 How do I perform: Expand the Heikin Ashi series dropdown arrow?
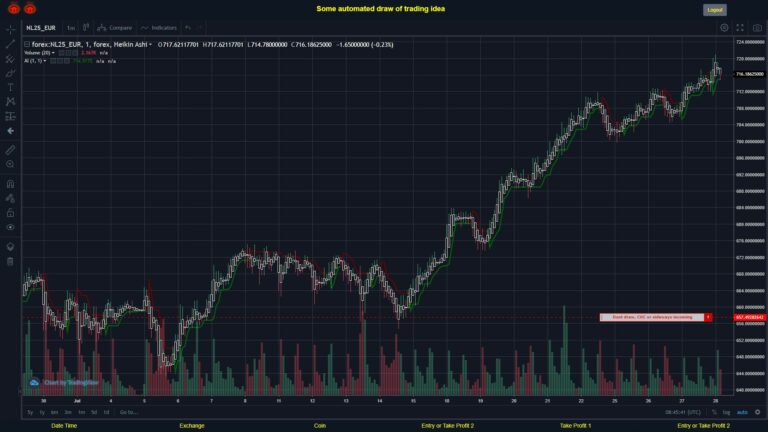pos(150,45)
